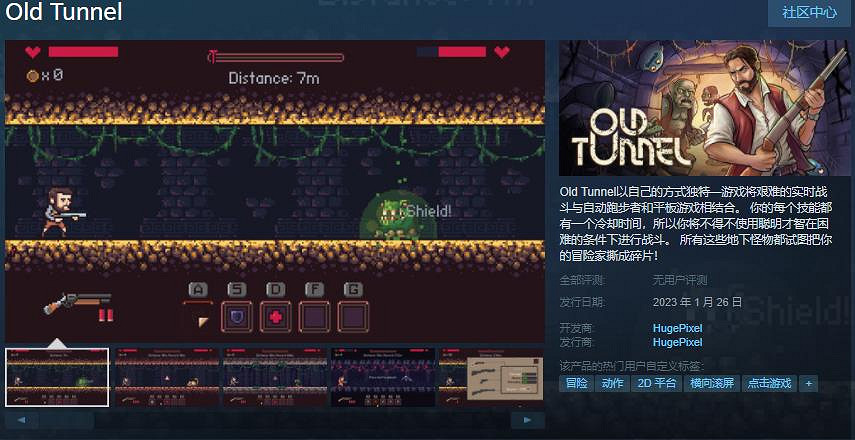Click the red shotgun shells ammo icon

(106, 315)
